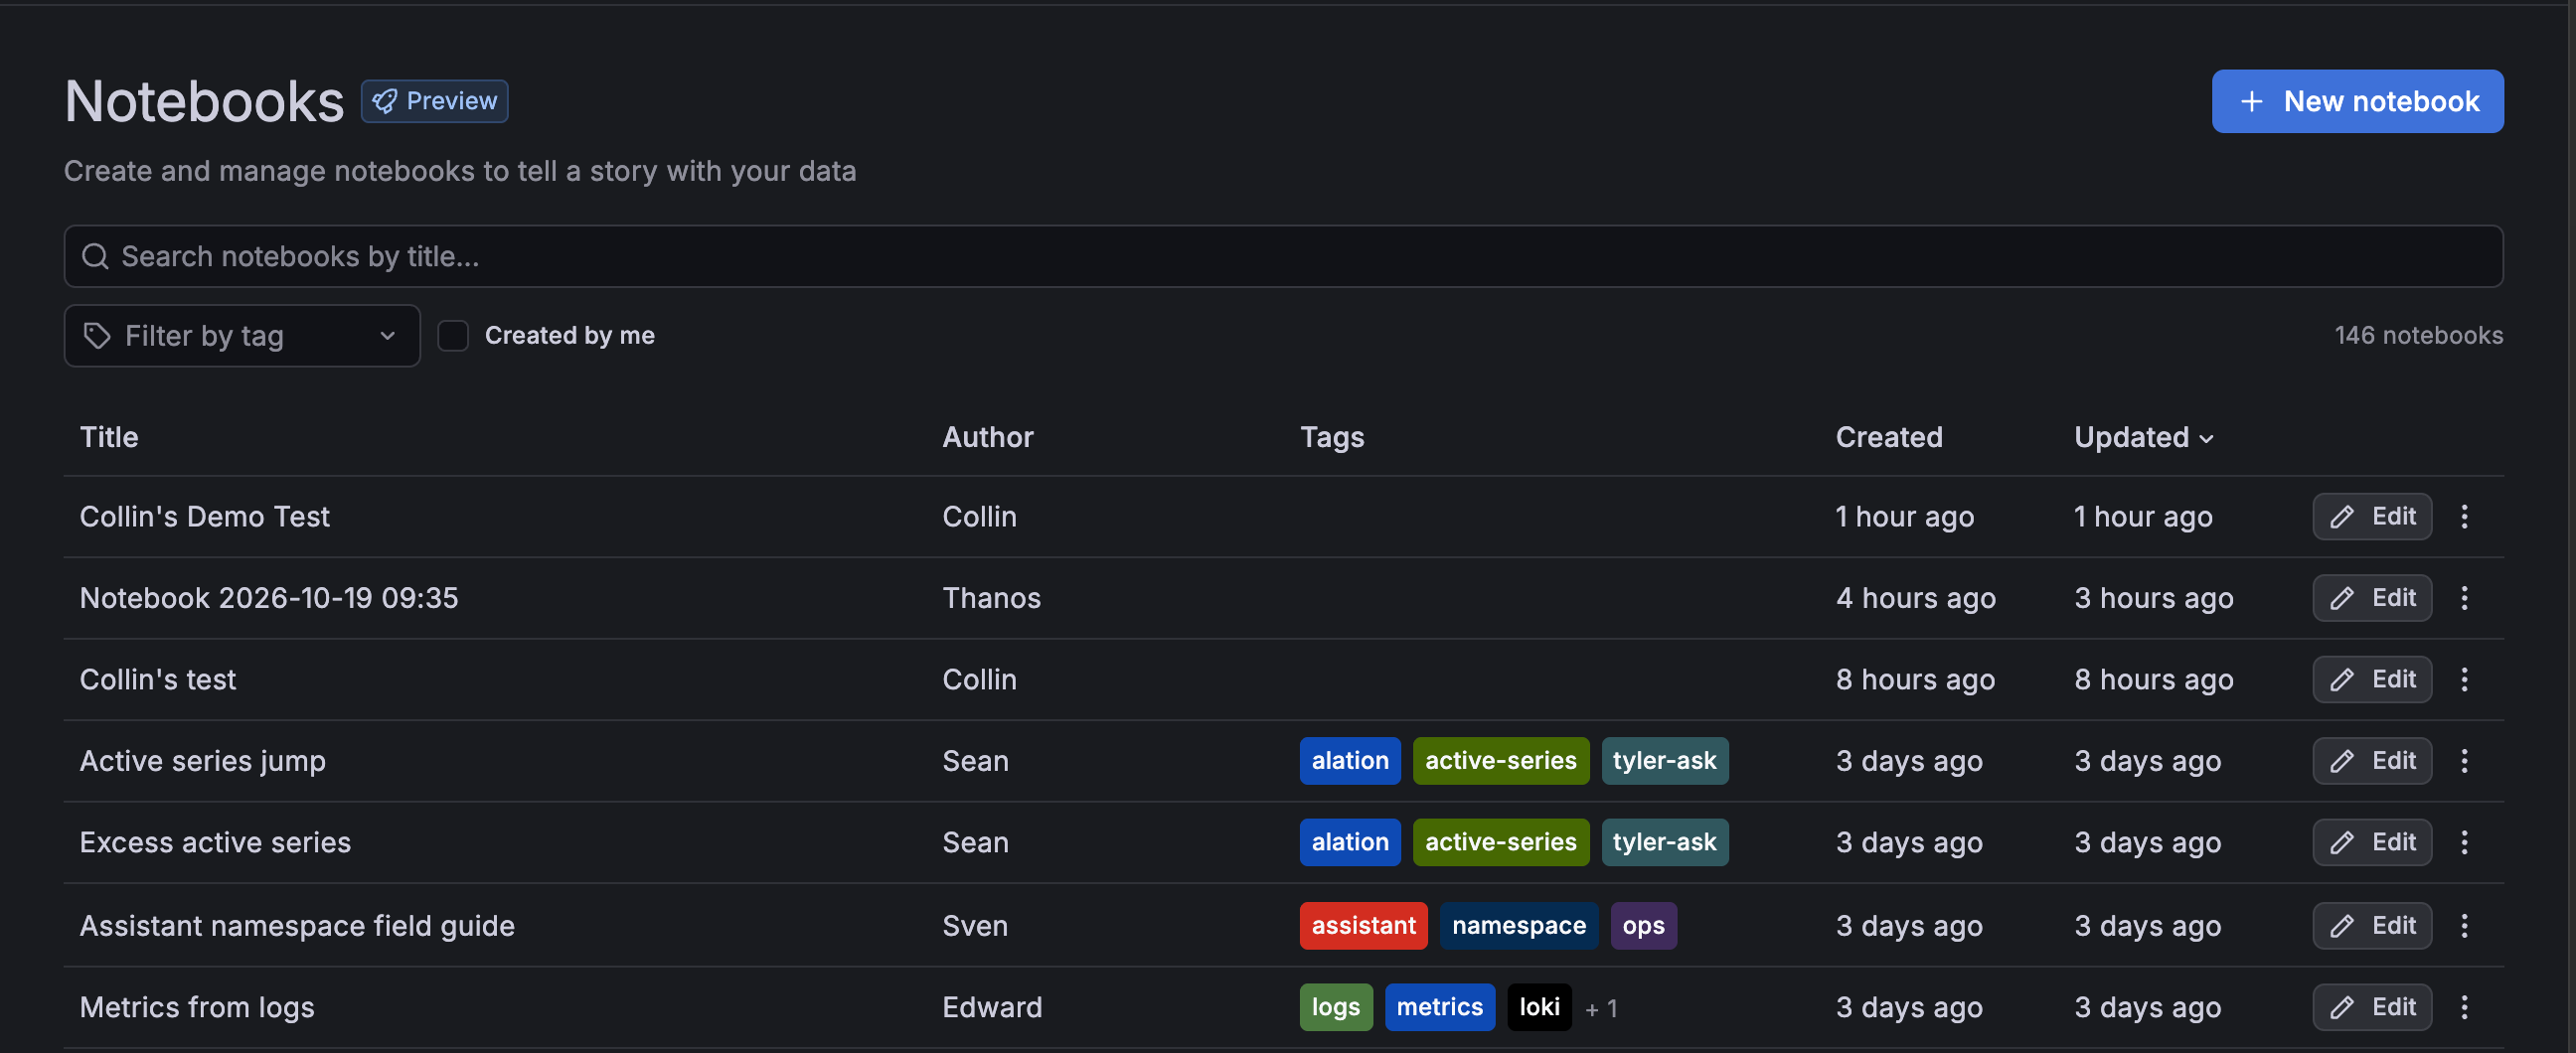
Task: Open three-dot menu for Metrics from logs
Action: pyautogui.click(x=2464, y=1007)
